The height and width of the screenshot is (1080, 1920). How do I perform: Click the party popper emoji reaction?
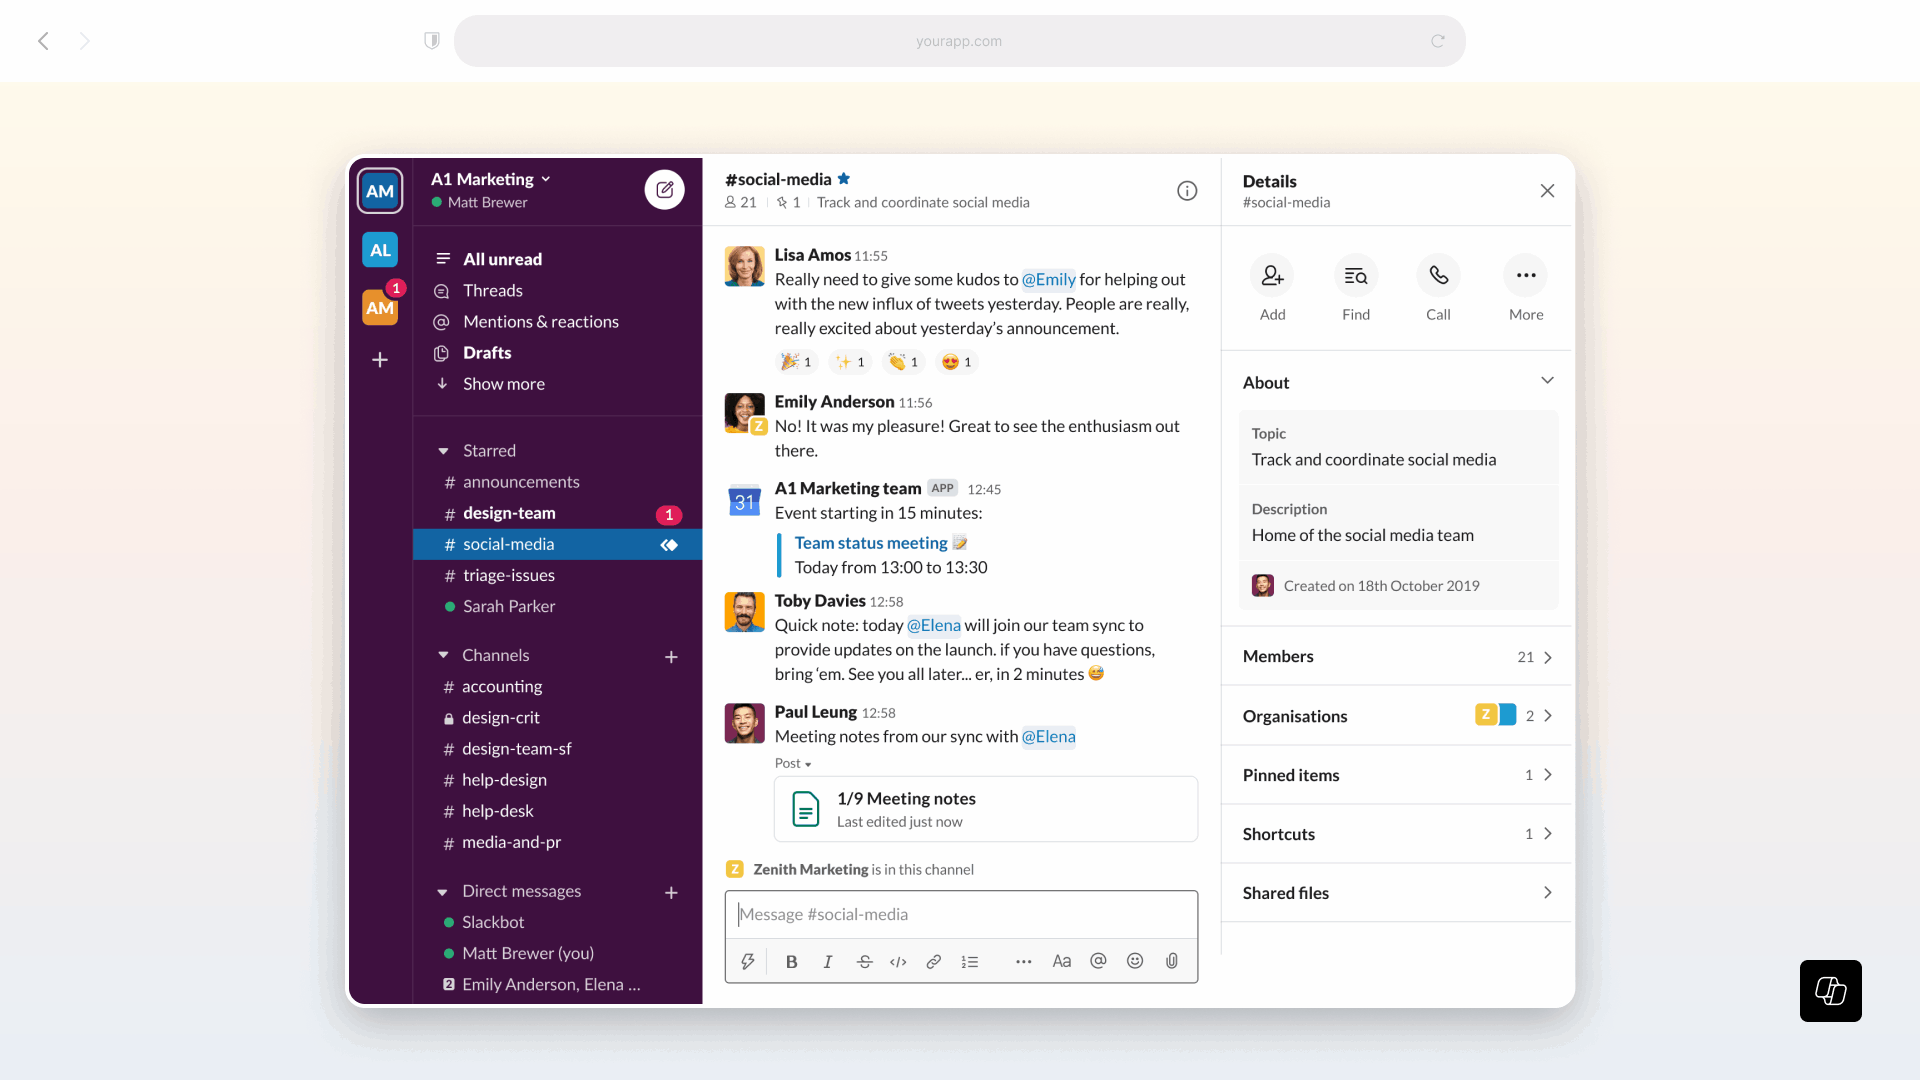(x=796, y=362)
